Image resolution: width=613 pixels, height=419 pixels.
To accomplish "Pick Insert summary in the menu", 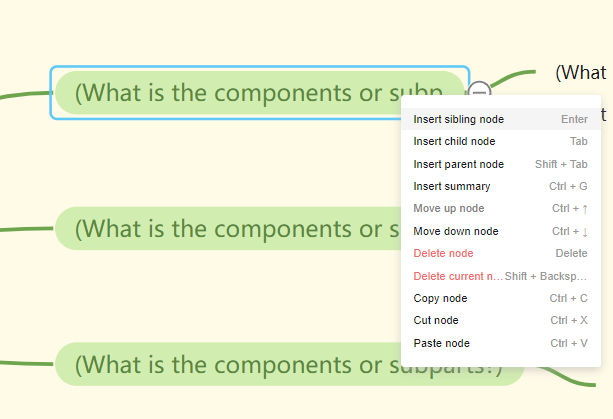I will pos(452,186).
